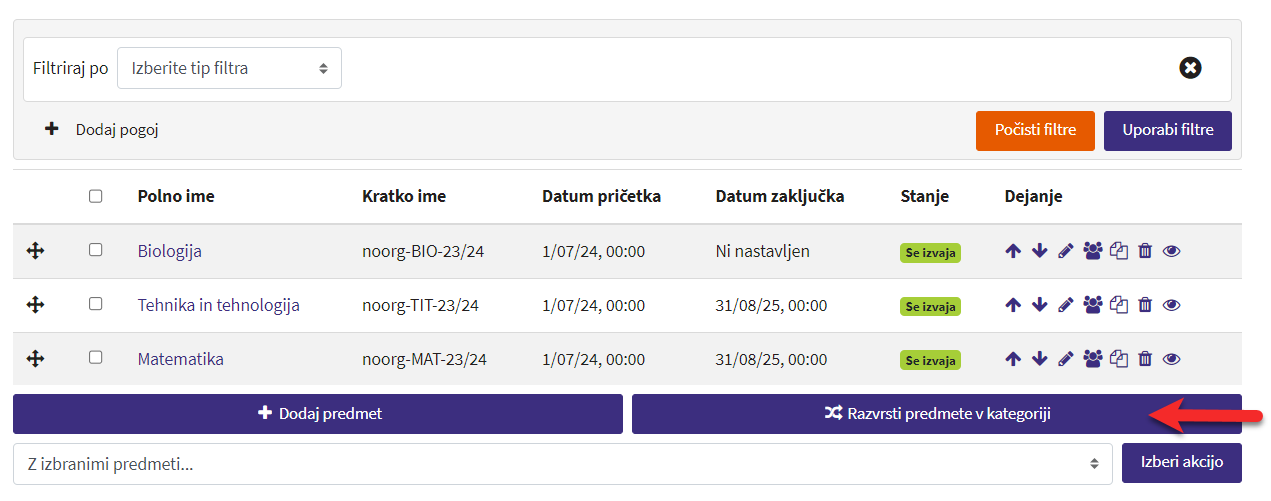
Task: Select the Matematika row checkbox
Action: click(96, 357)
